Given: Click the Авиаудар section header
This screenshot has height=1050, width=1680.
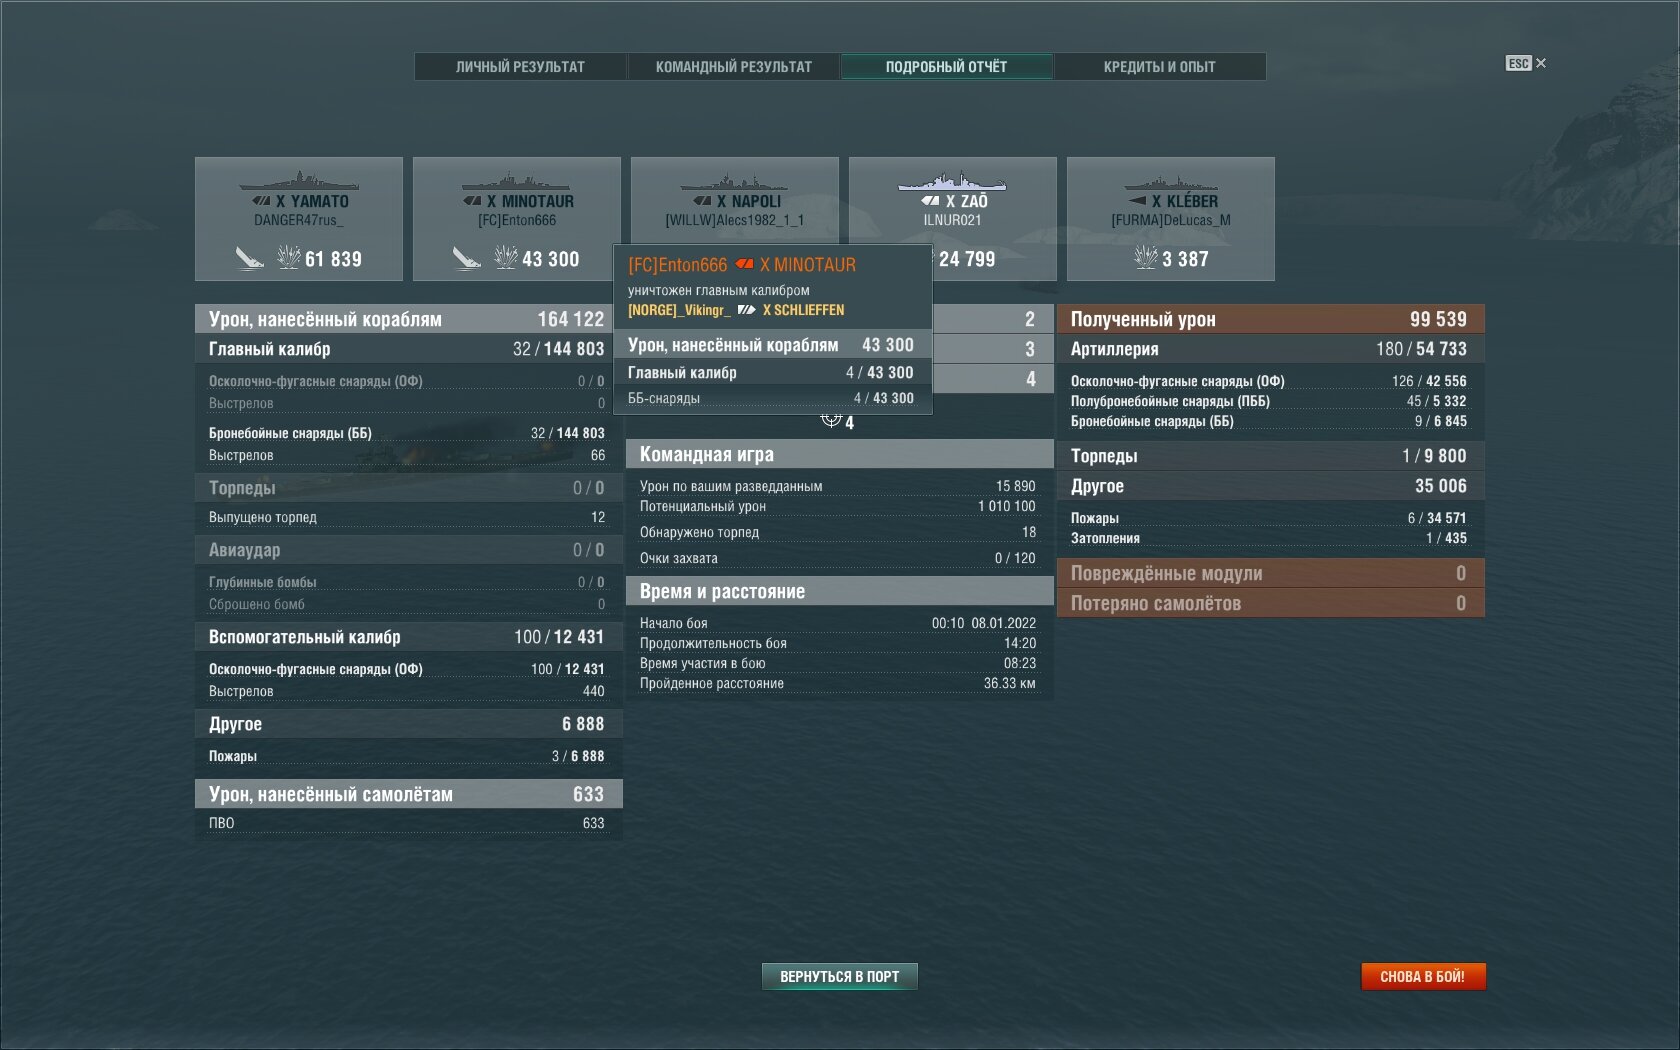Looking at the screenshot, I should pyautogui.click(x=408, y=550).
